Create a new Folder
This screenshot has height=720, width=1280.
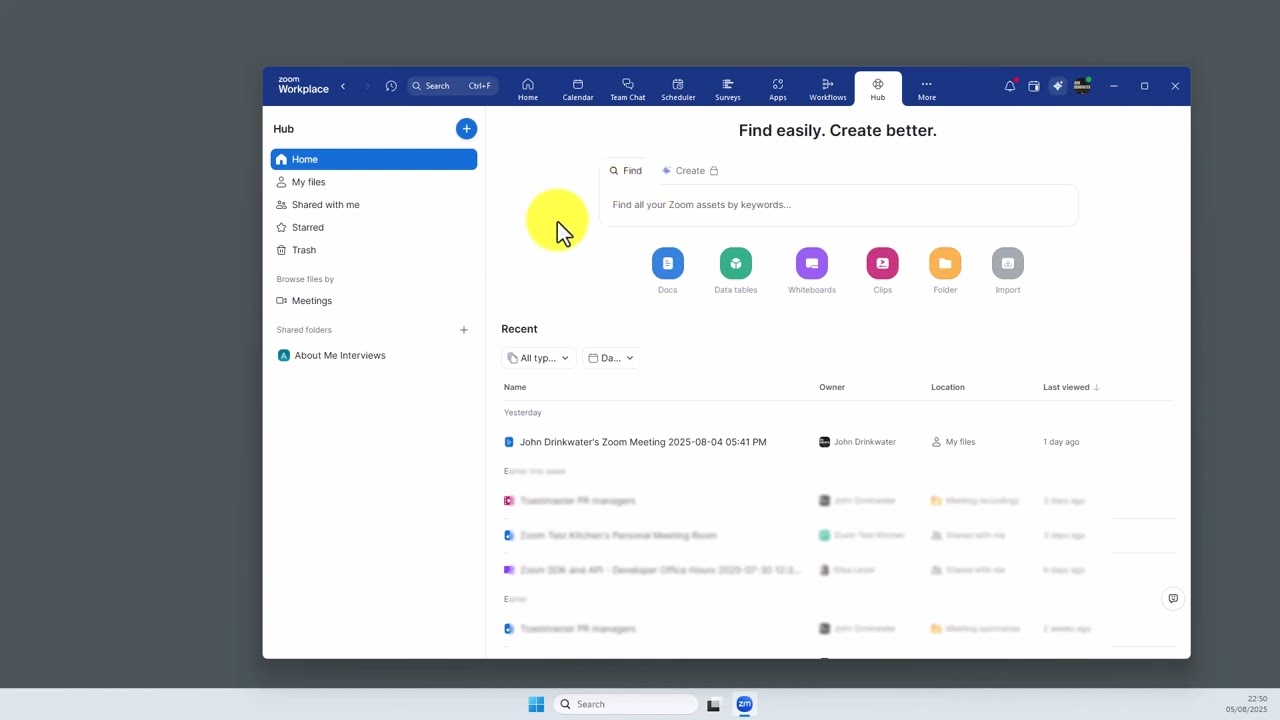pos(945,264)
